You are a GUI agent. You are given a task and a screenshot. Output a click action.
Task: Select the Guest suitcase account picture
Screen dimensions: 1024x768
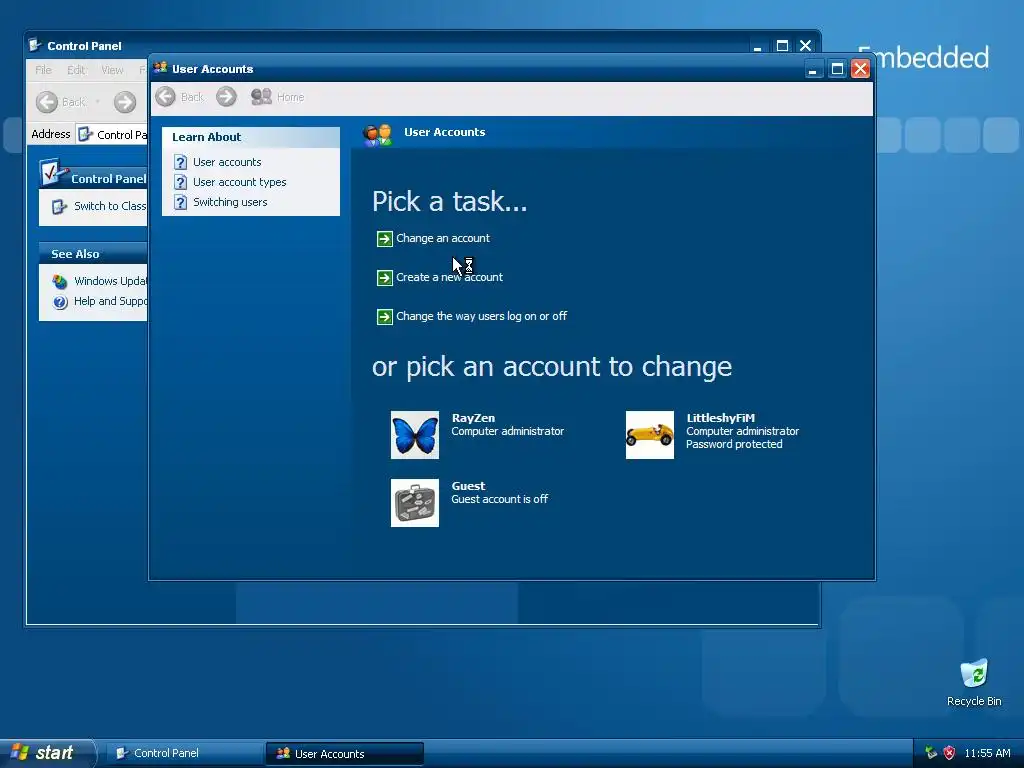click(415, 503)
